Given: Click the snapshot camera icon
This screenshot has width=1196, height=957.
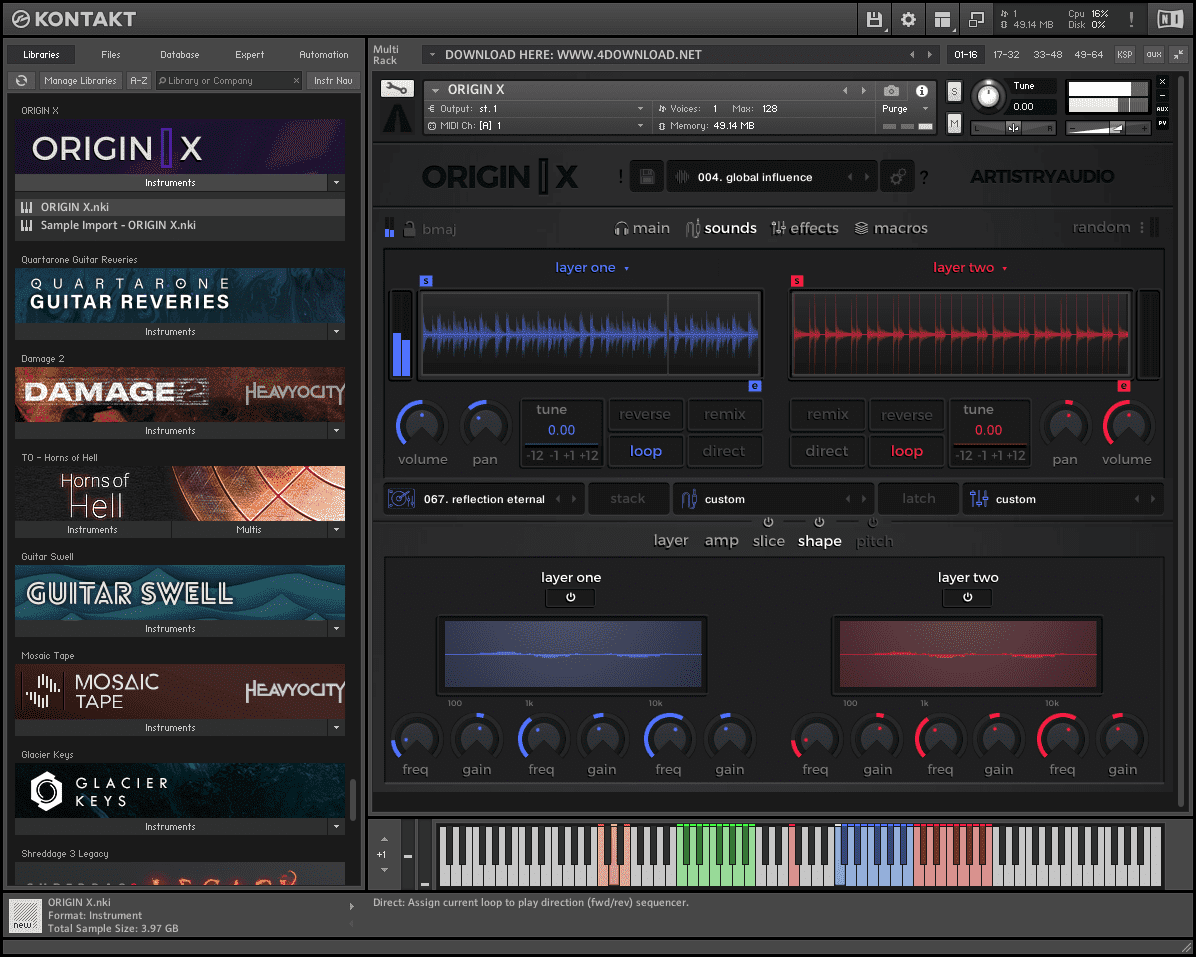Looking at the screenshot, I should (x=891, y=91).
